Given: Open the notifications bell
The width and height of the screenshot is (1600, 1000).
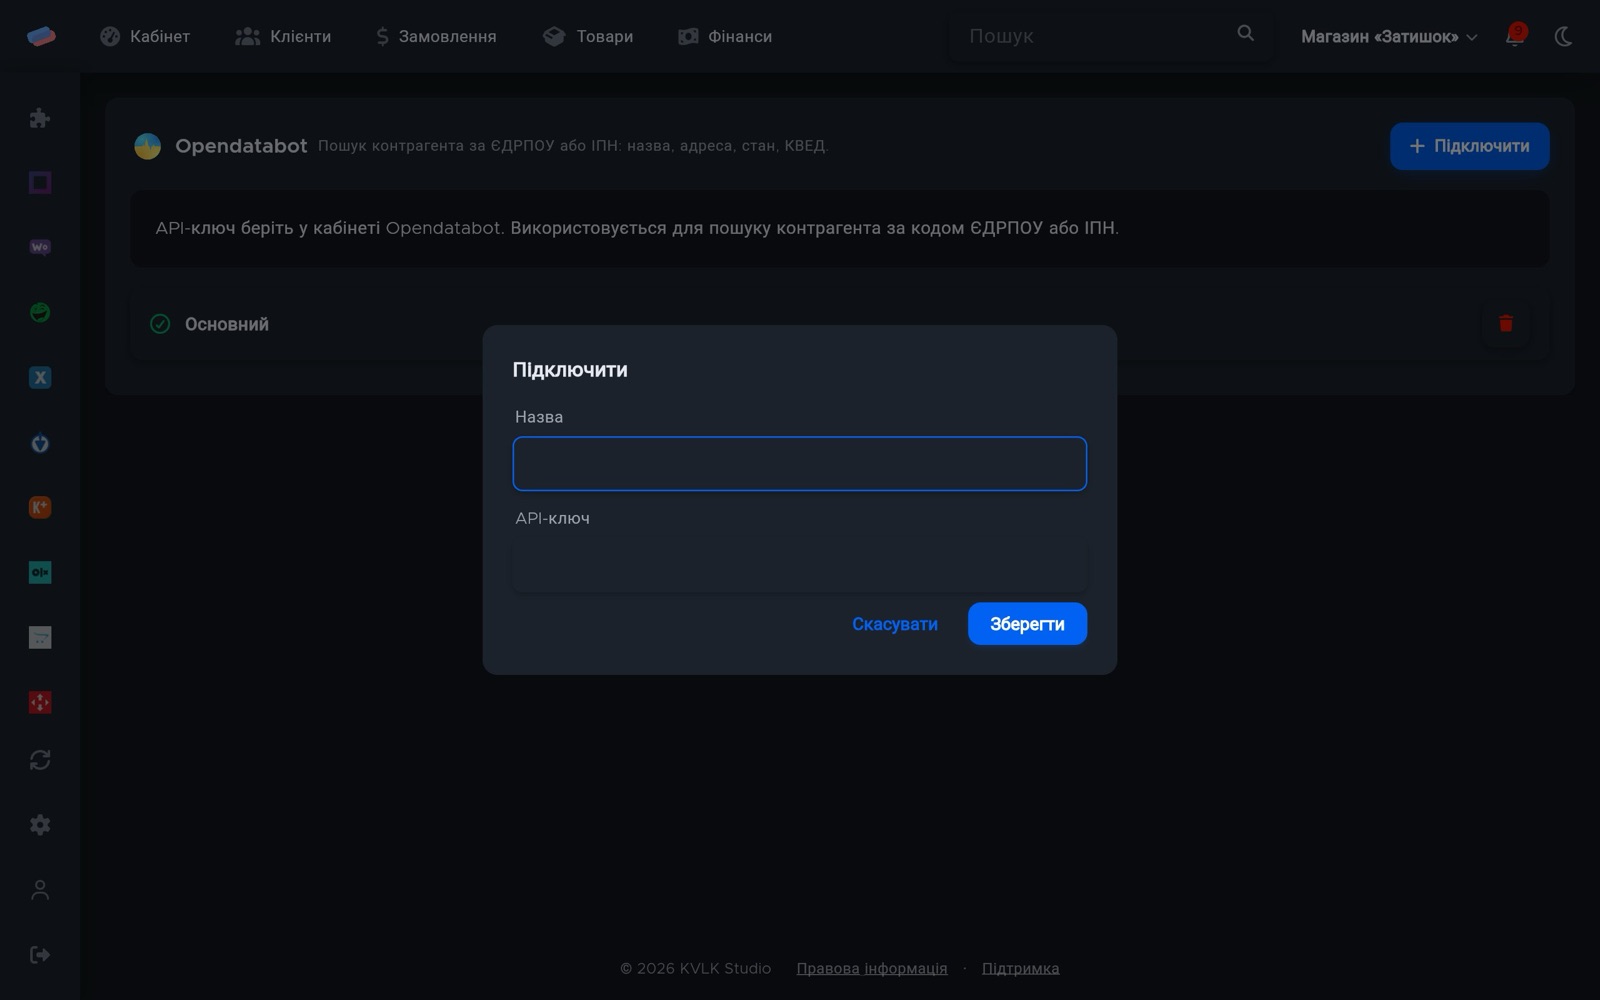Looking at the screenshot, I should pos(1515,36).
